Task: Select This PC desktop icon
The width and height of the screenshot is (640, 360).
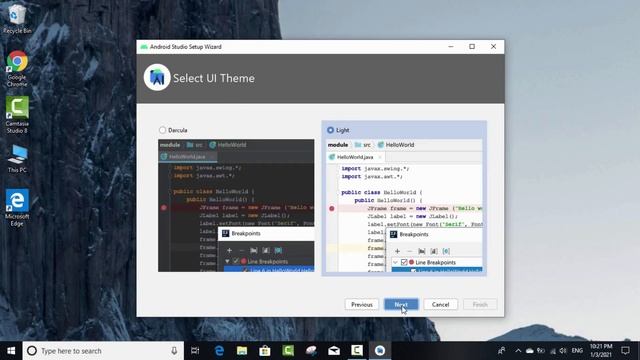Action: 17,159
